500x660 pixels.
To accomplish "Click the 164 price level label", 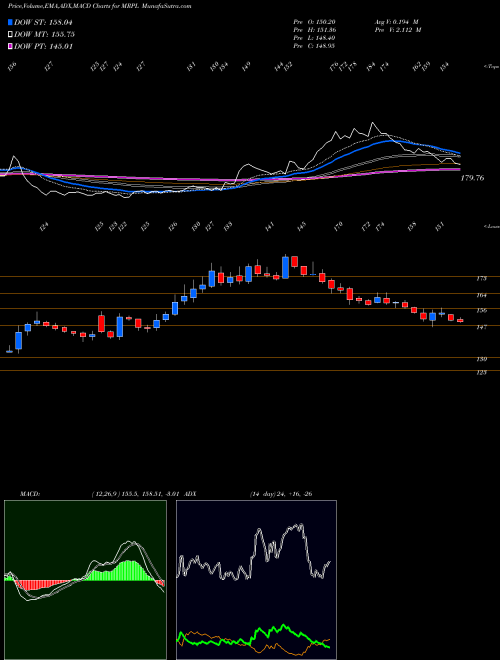I will (482, 295).
